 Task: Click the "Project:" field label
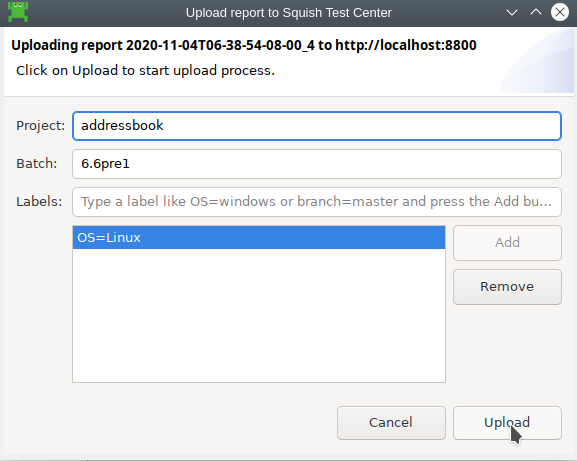point(40,126)
